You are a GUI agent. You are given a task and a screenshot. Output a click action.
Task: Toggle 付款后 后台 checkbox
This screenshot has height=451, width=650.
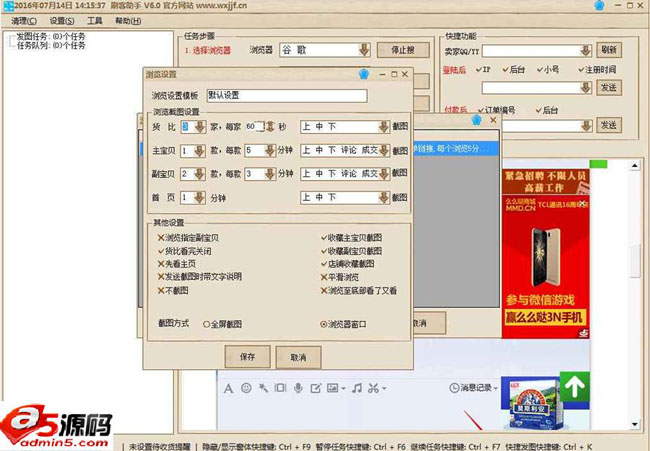pos(547,110)
